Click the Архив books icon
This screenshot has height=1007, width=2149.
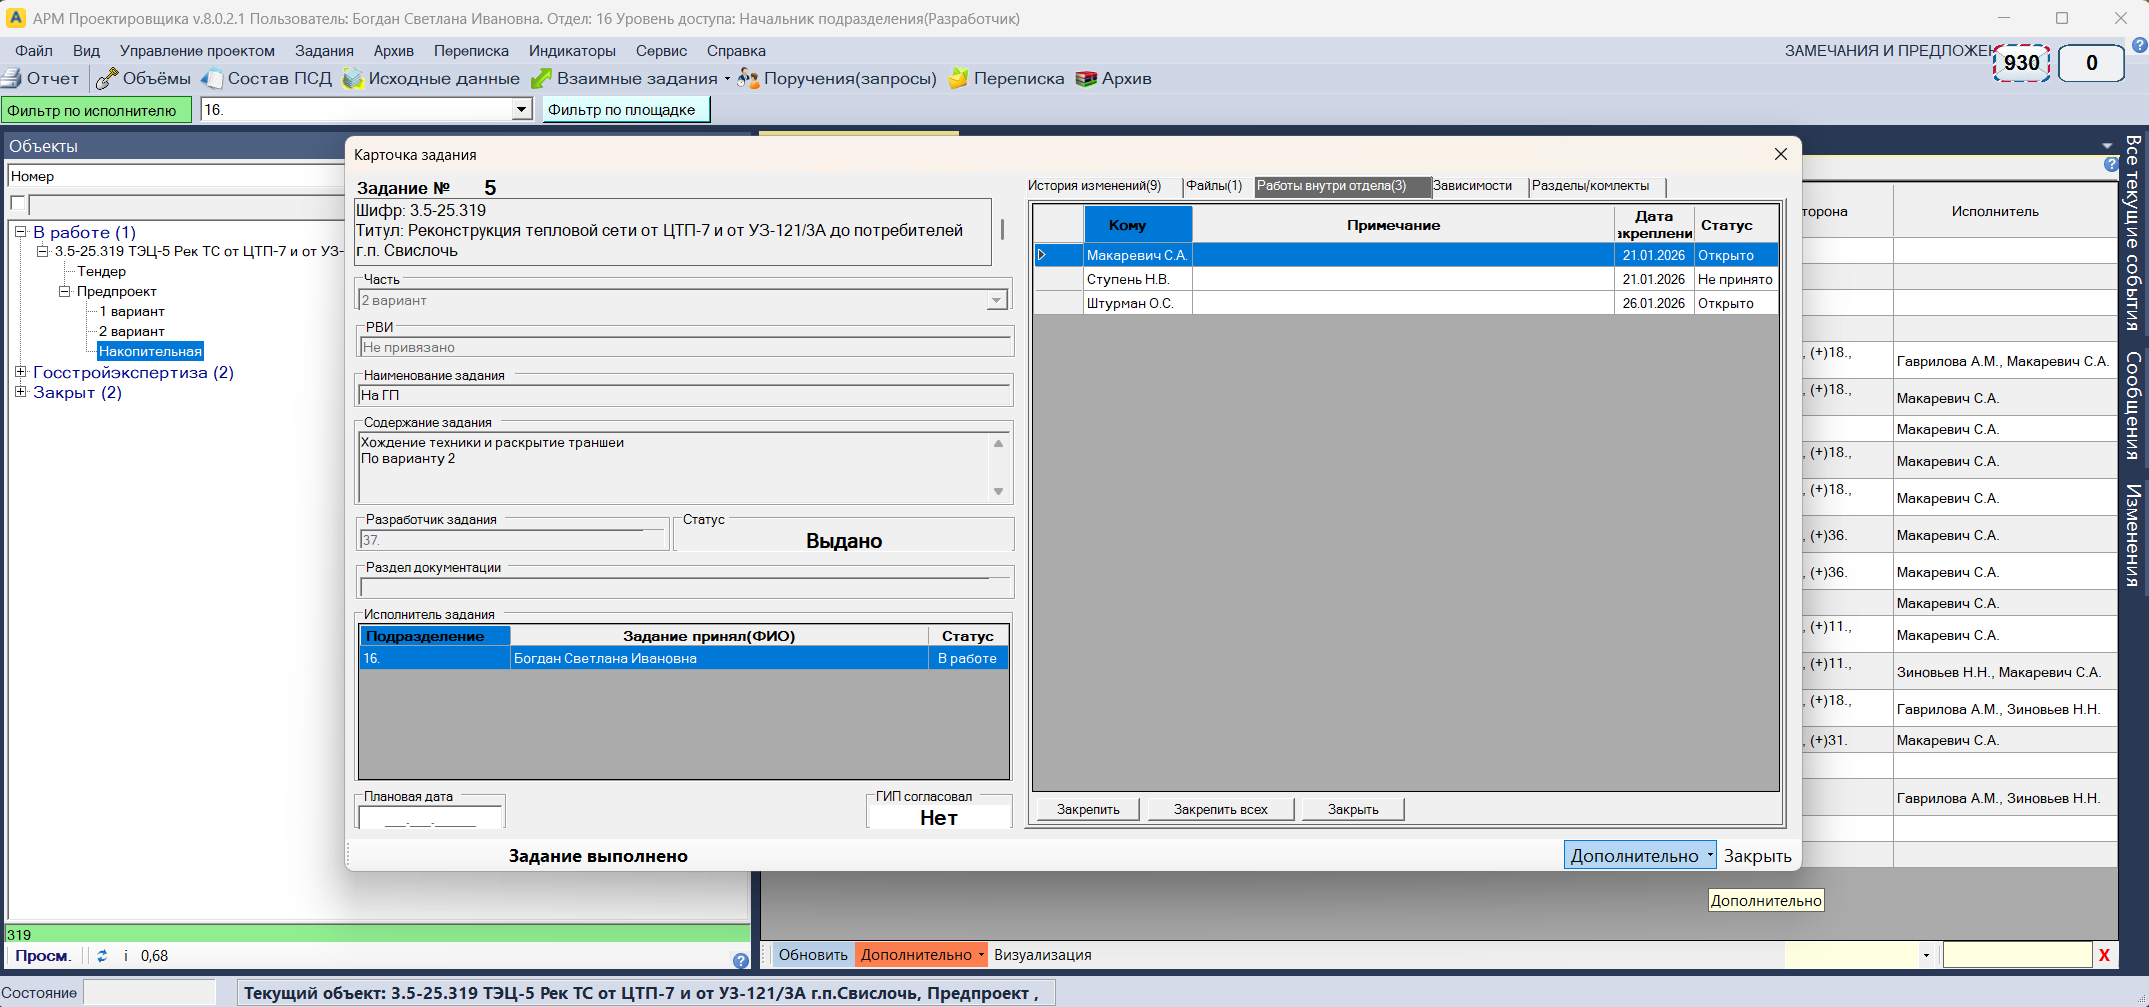click(x=1086, y=79)
